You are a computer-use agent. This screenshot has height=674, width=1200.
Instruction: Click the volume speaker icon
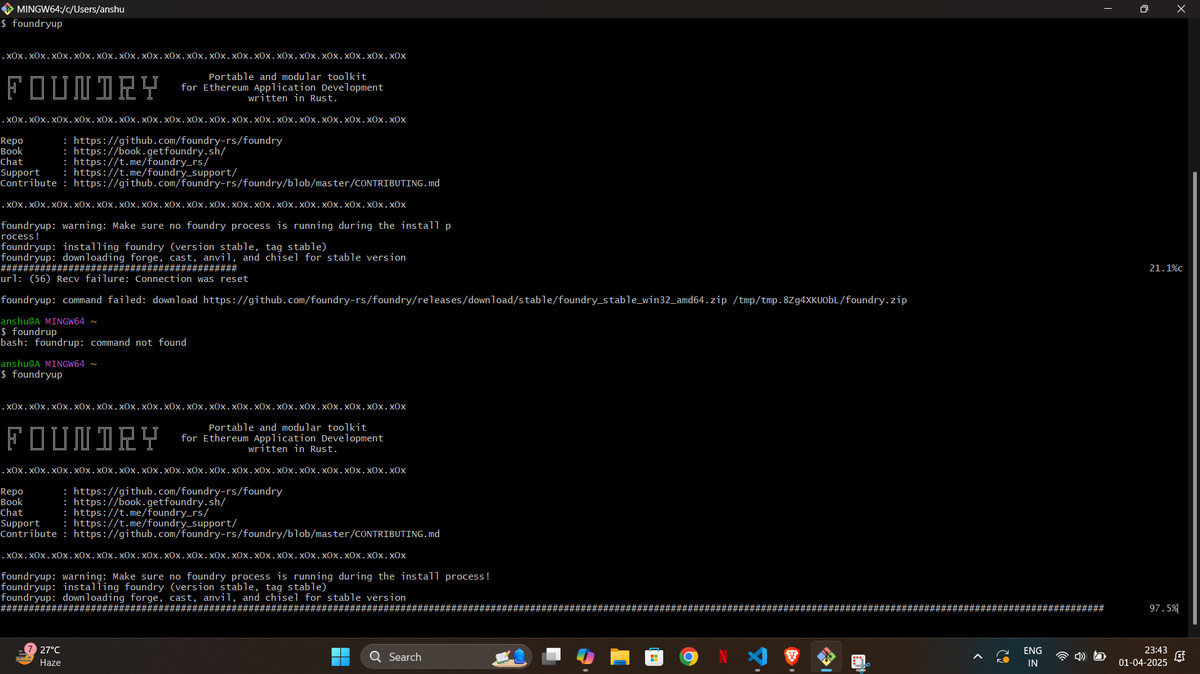tap(1080, 657)
